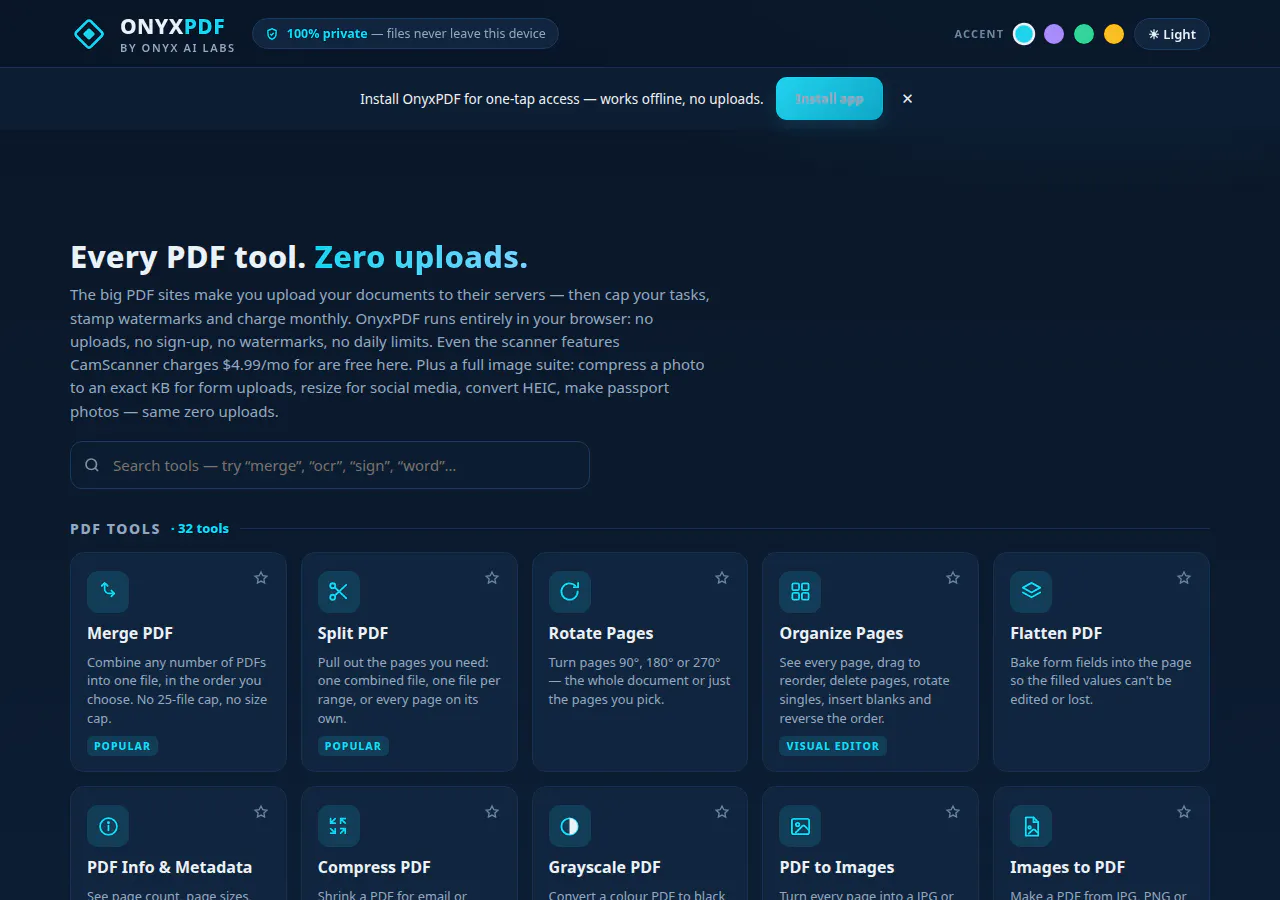
Task: Click the POPULAR tag on Split PDF
Action: 353,746
